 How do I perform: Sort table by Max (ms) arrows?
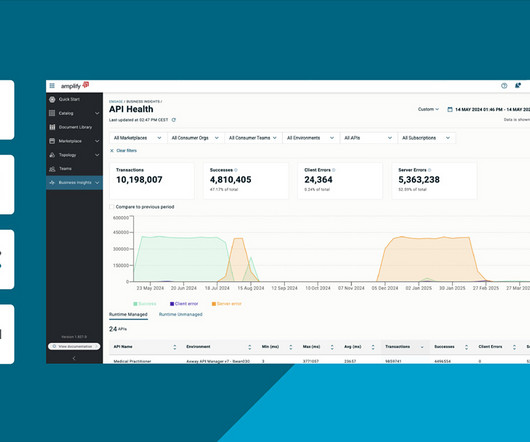coord(332,347)
